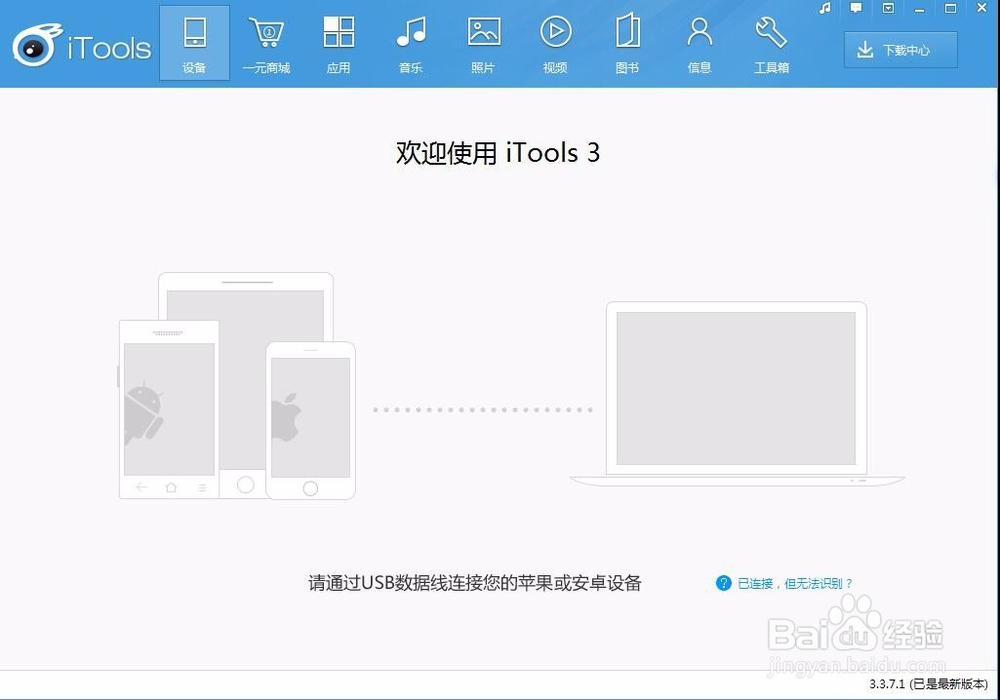The width and height of the screenshot is (1000, 700).
Task: Click the version 3.3.7.1 status text
Action: [928, 684]
